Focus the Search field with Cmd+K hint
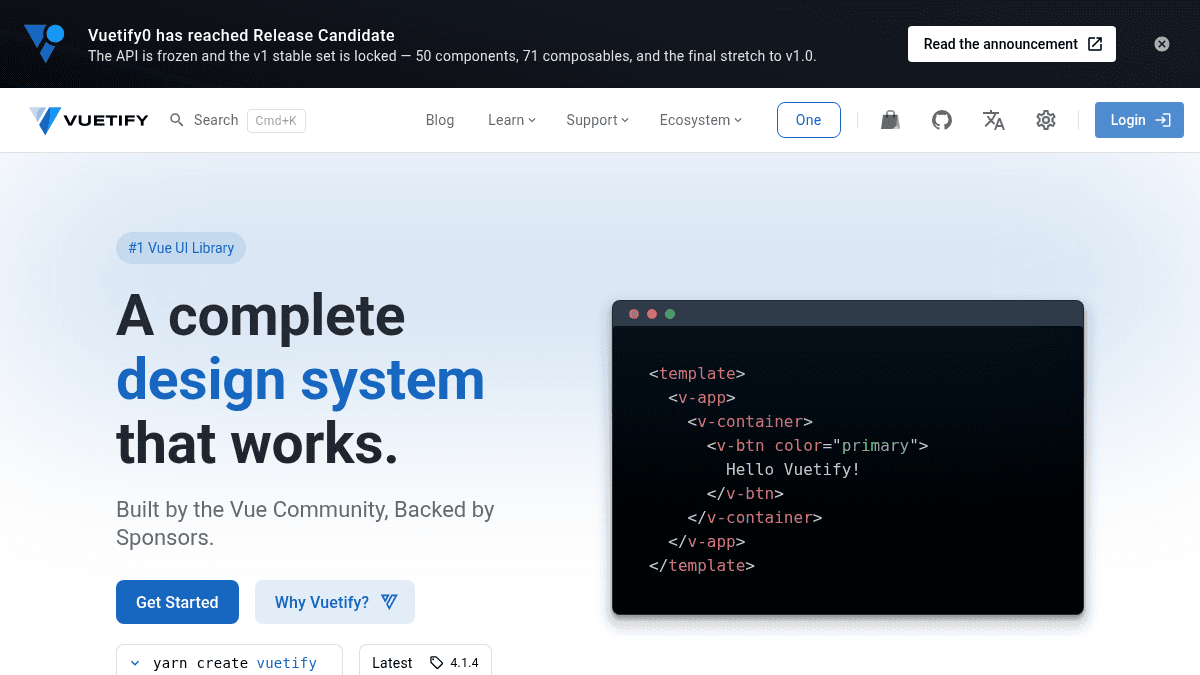1200x675 pixels. [238, 120]
